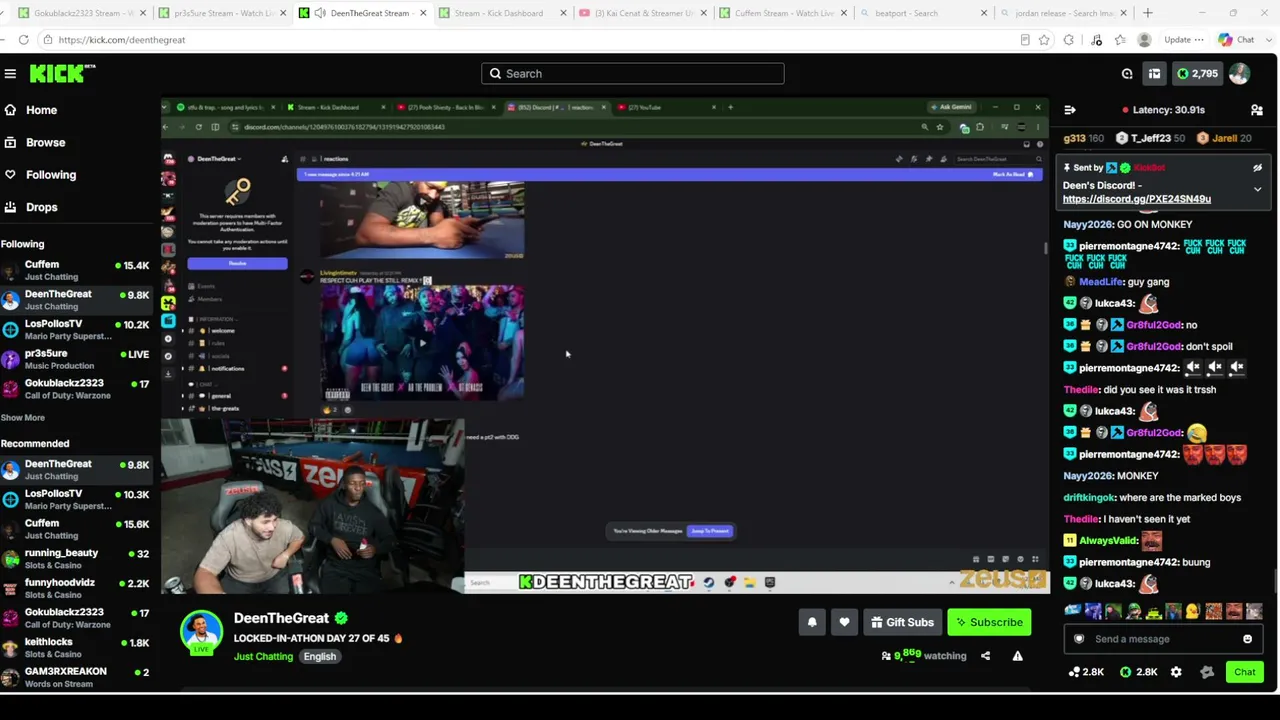Viewport: 1280px width, 720px height.
Task: Click the Gift Subs button
Action: (902, 622)
